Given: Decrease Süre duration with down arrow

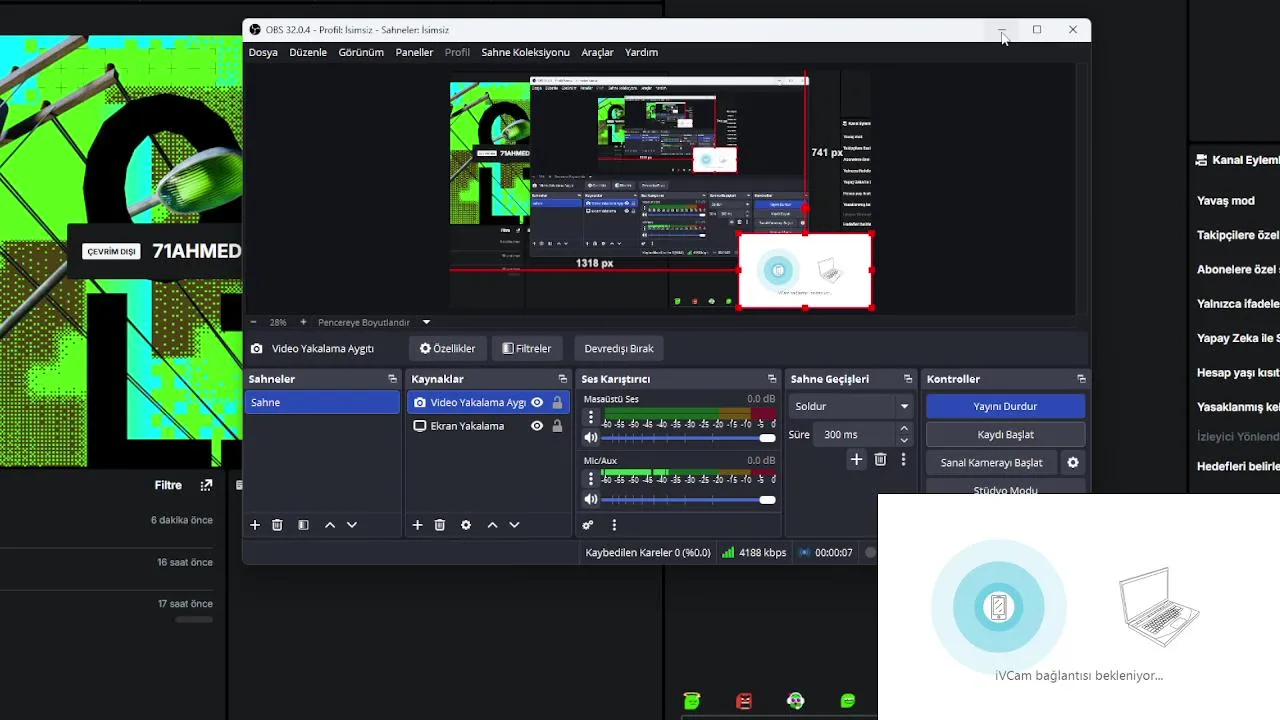Looking at the screenshot, I should pyautogui.click(x=904, y=440).
